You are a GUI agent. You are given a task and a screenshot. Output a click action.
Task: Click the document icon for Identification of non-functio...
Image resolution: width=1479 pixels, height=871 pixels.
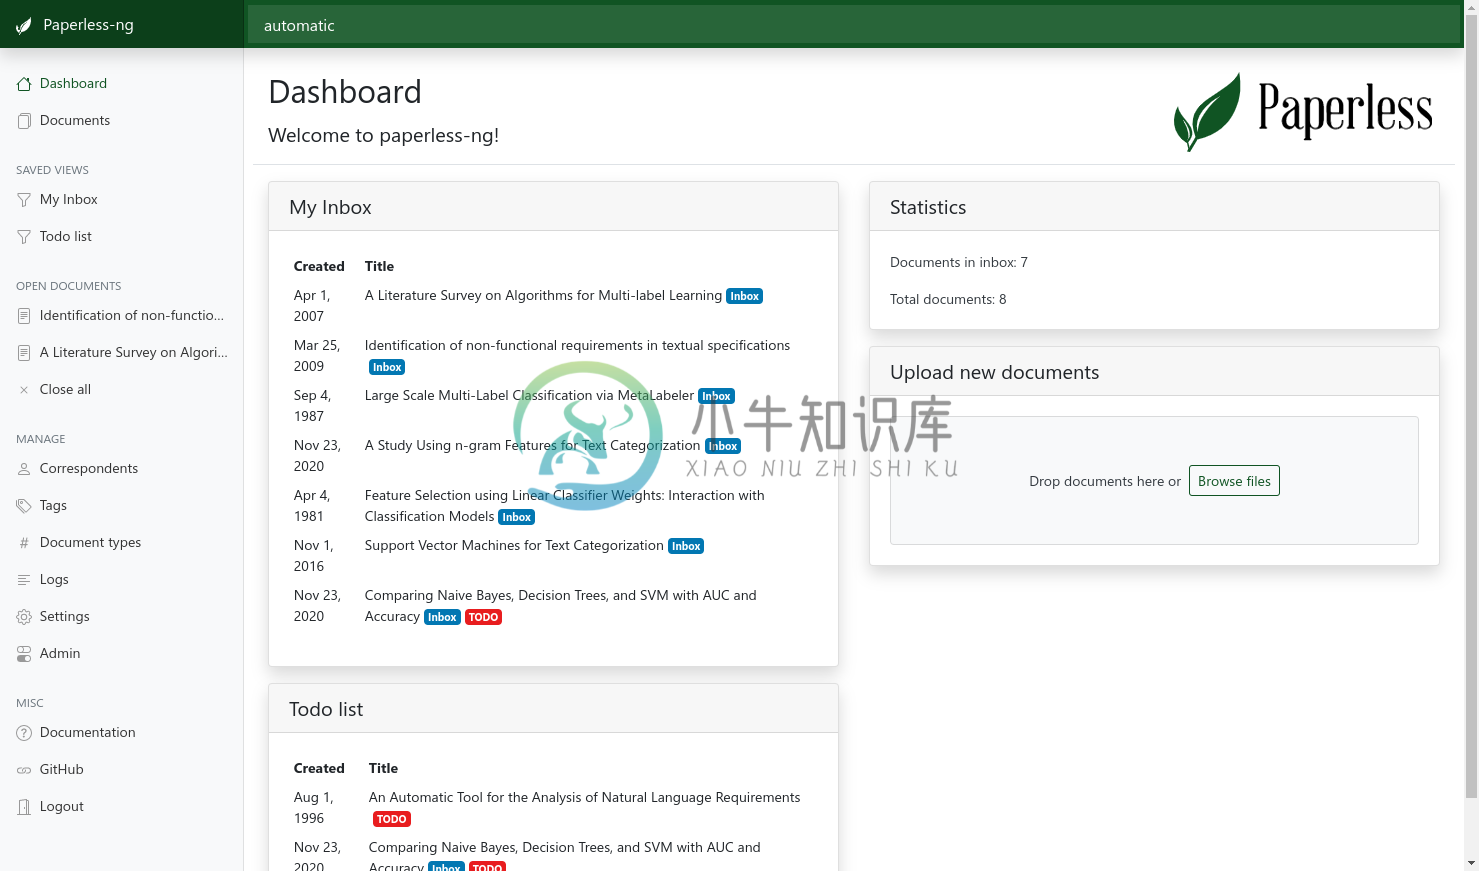24,316
